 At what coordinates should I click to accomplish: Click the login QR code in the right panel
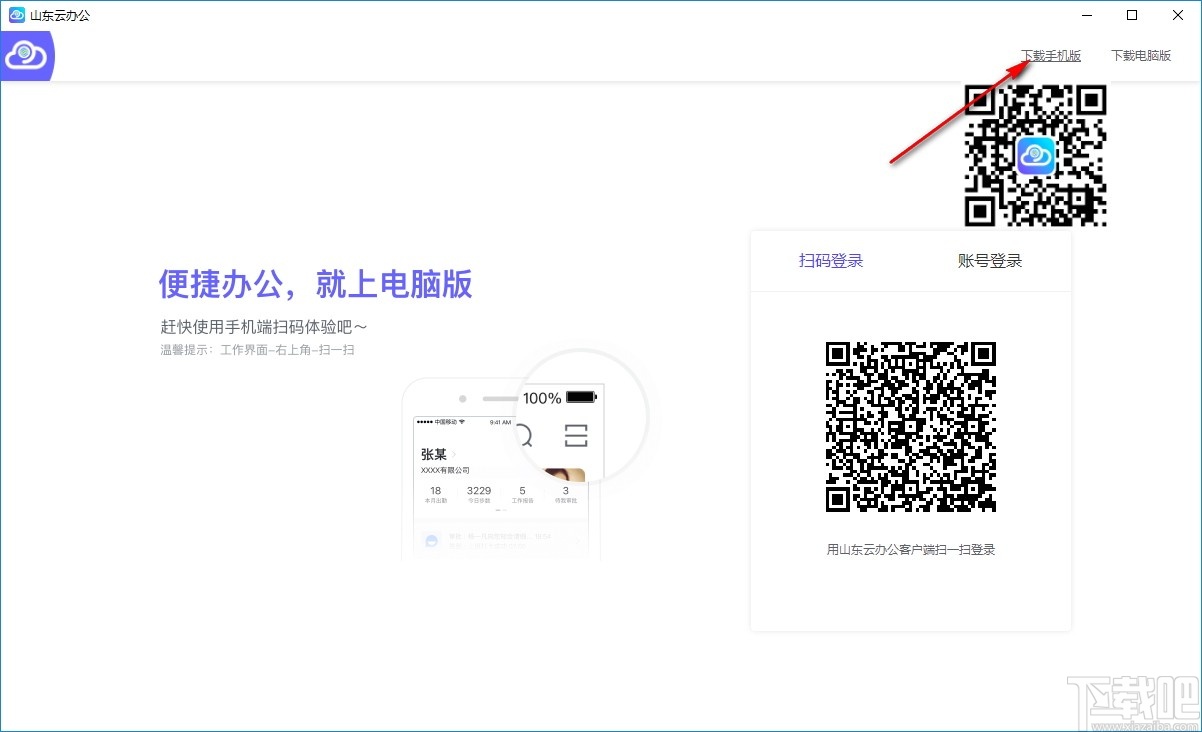click(x=910, y=427)
